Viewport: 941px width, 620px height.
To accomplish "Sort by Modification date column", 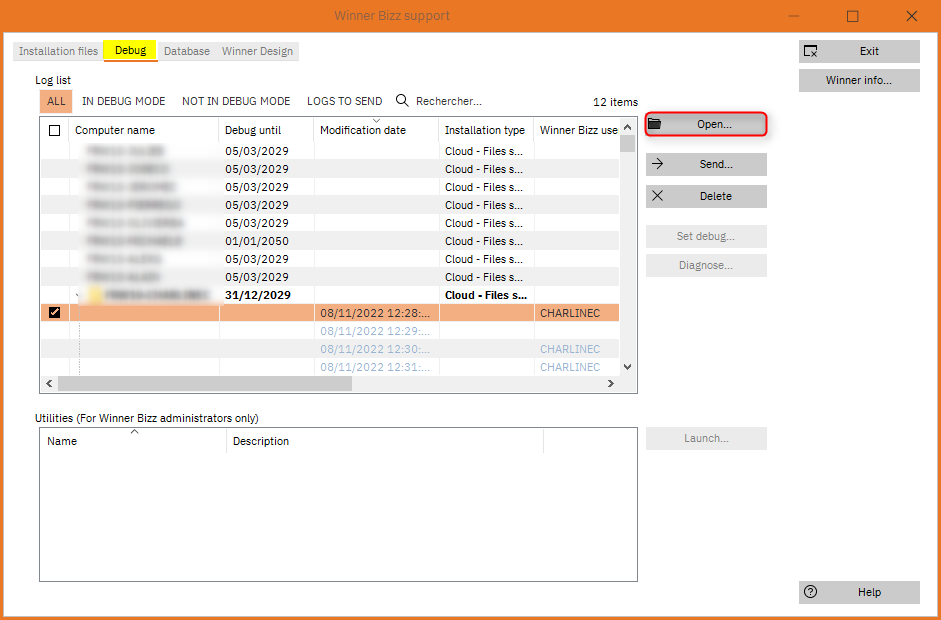I will (376, 130).
